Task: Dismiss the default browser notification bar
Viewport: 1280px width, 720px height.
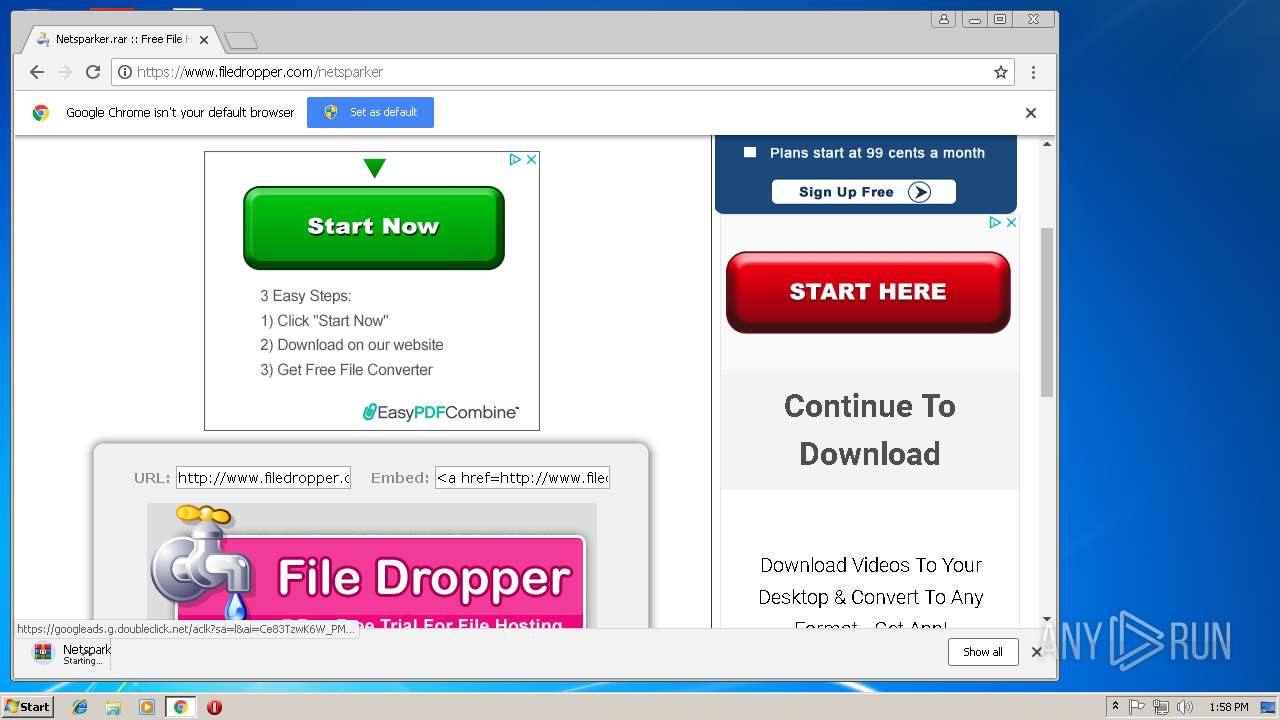Action: point(1031,113)
